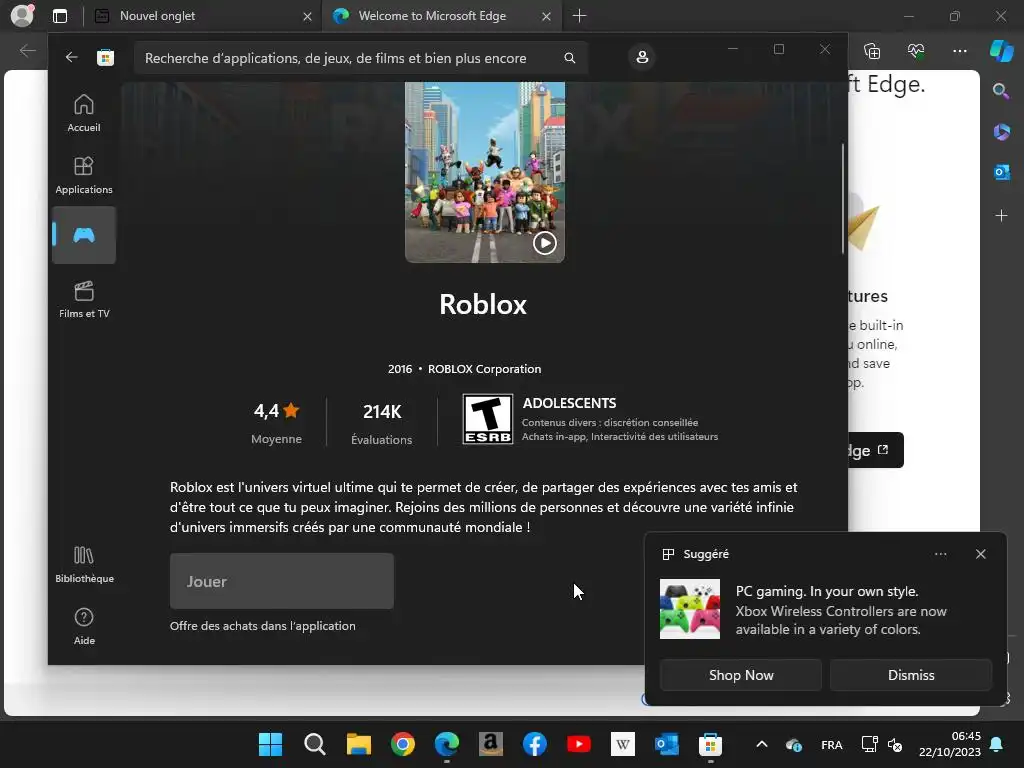Image resolution: width=1024 pixels, height=768 pixels.
Task: Click Microsoft Edge taskbar icon
Action: click(x=447, y=744)
